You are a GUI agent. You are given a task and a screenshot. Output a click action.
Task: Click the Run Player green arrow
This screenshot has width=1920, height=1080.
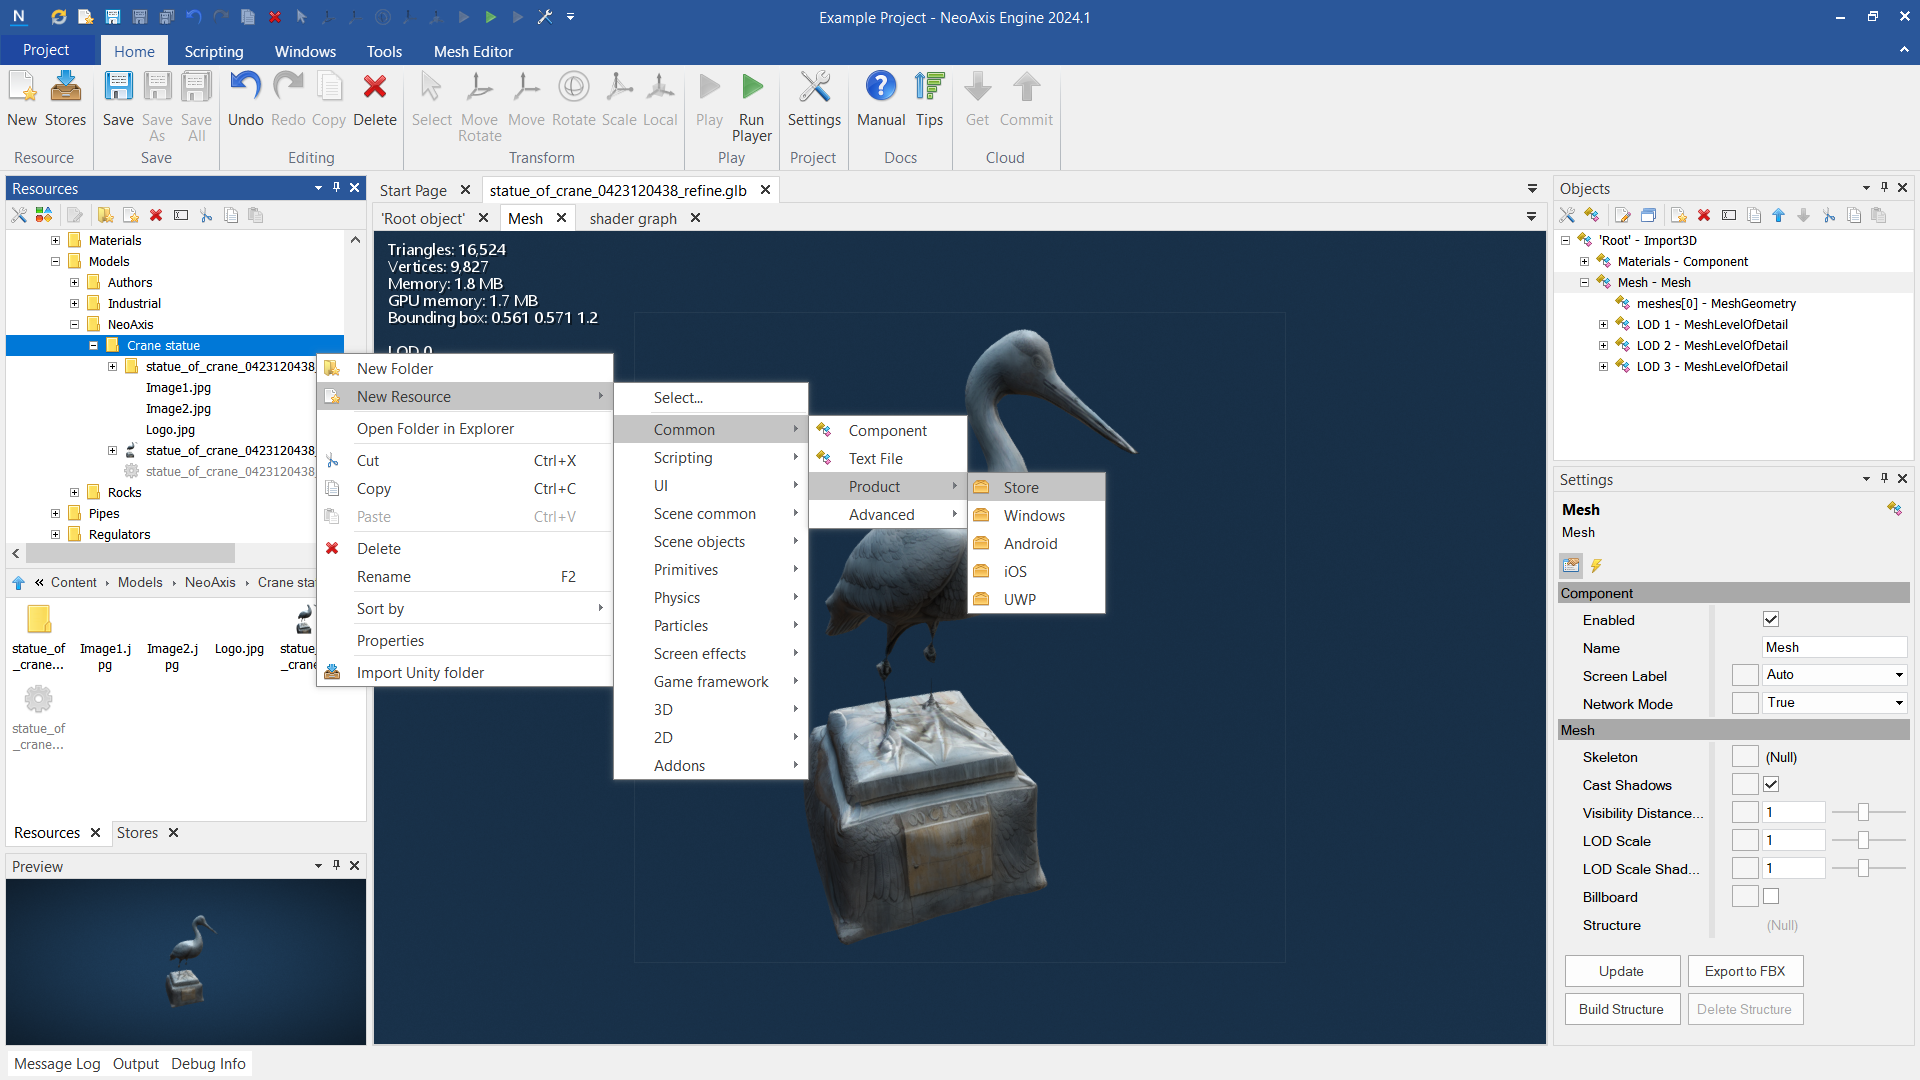click(x=752, y=88)
